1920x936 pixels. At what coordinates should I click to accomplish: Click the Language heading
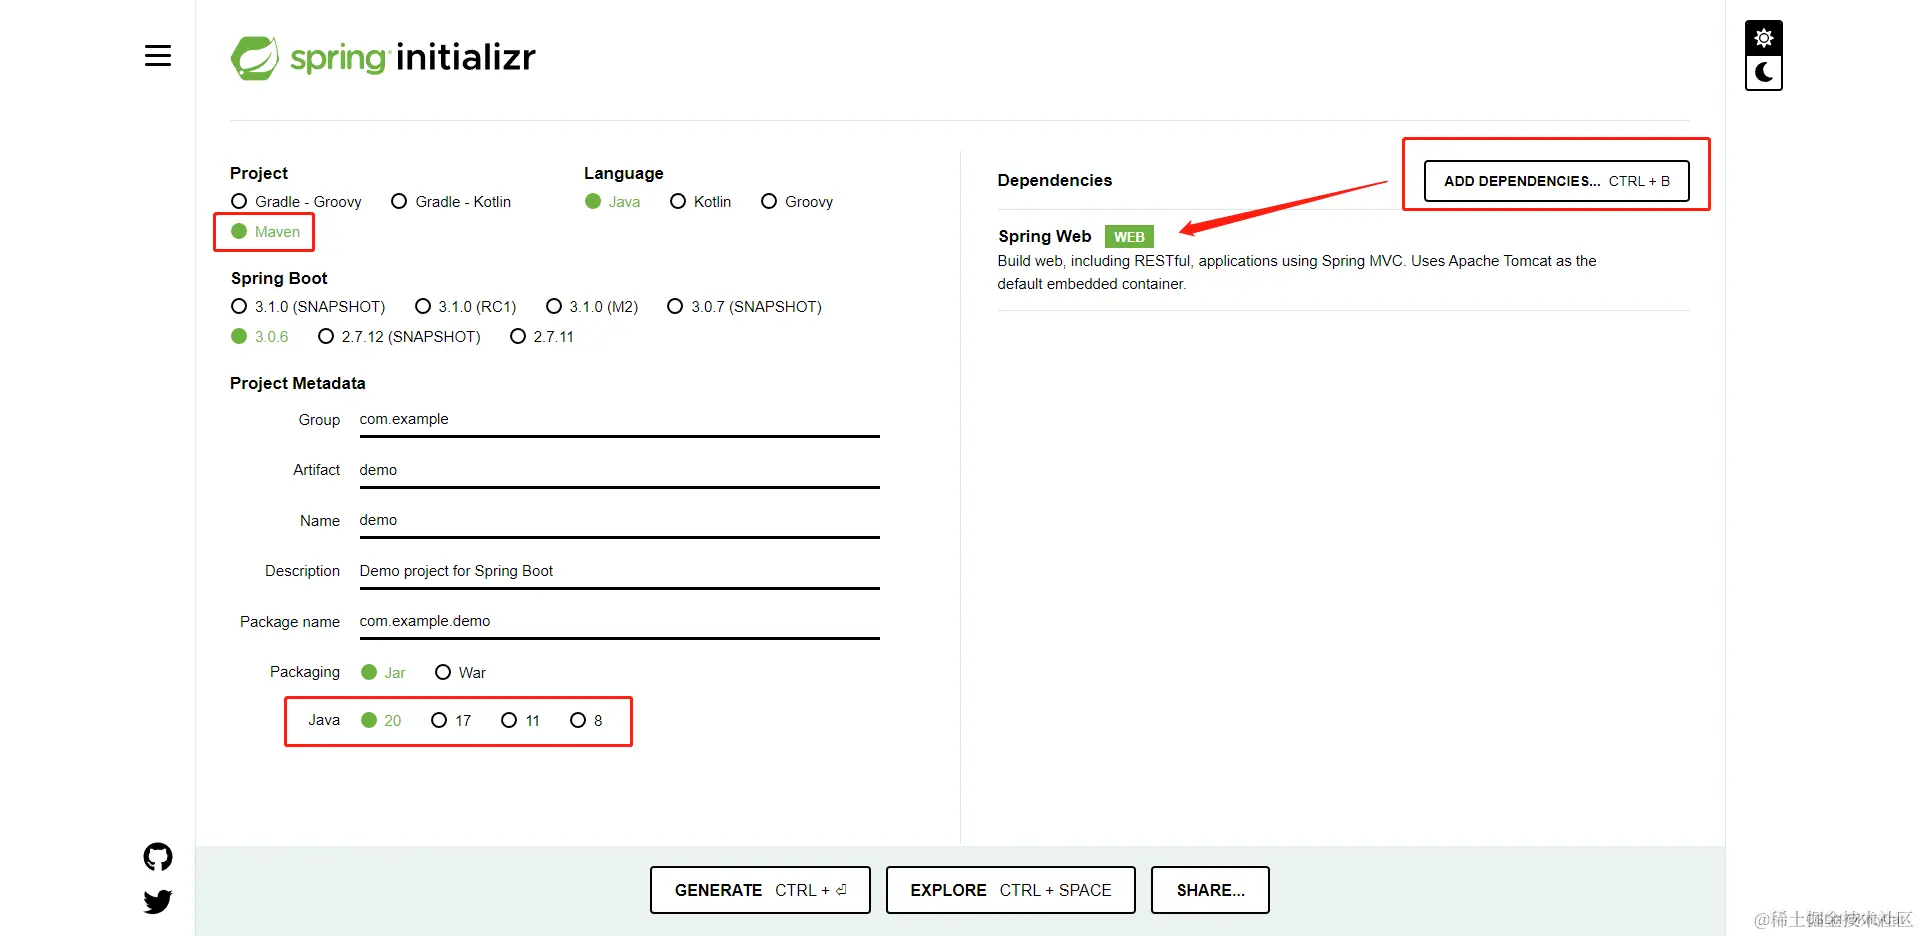(624, 174)
